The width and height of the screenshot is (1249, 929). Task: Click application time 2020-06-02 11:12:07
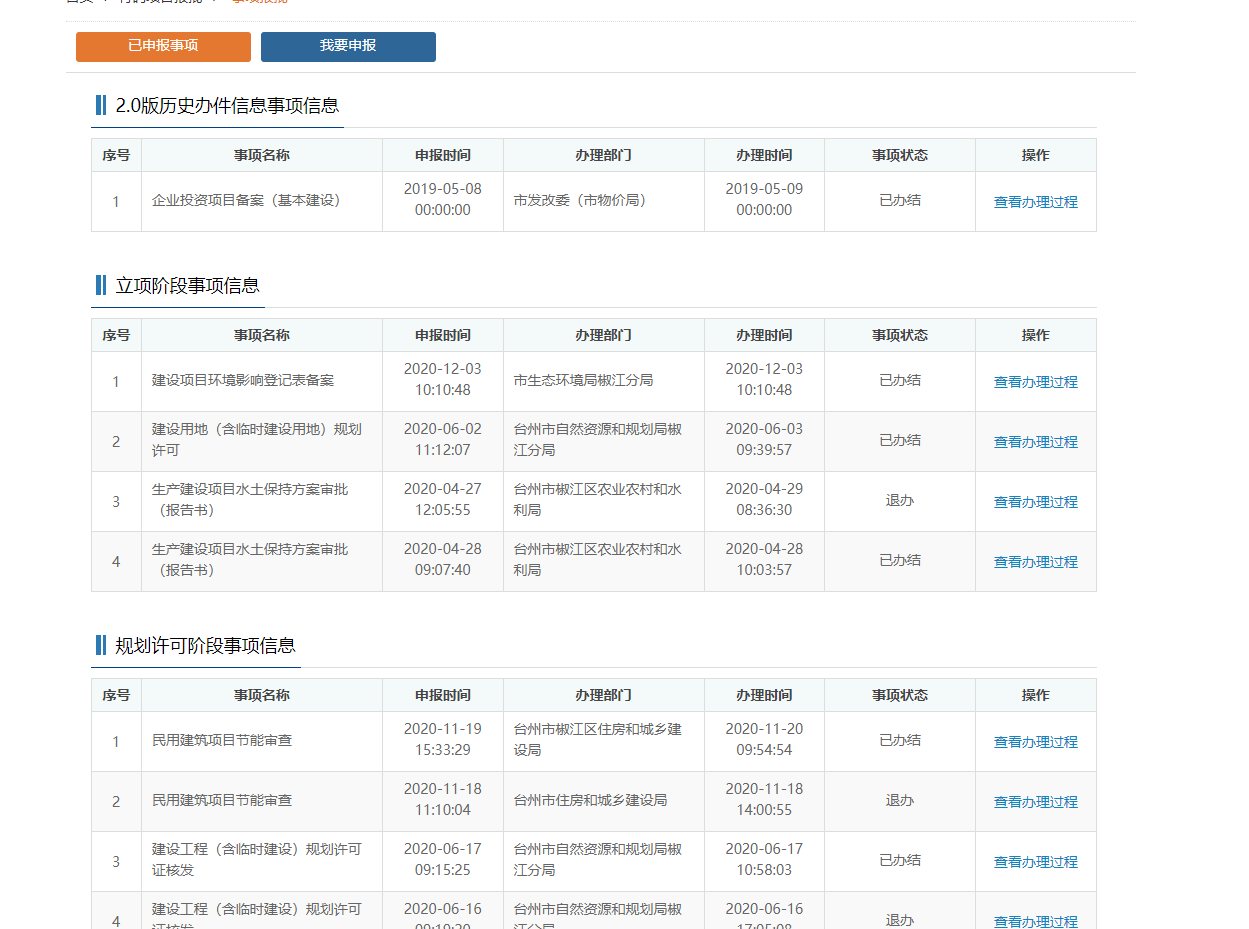click(x=443, y=439)
